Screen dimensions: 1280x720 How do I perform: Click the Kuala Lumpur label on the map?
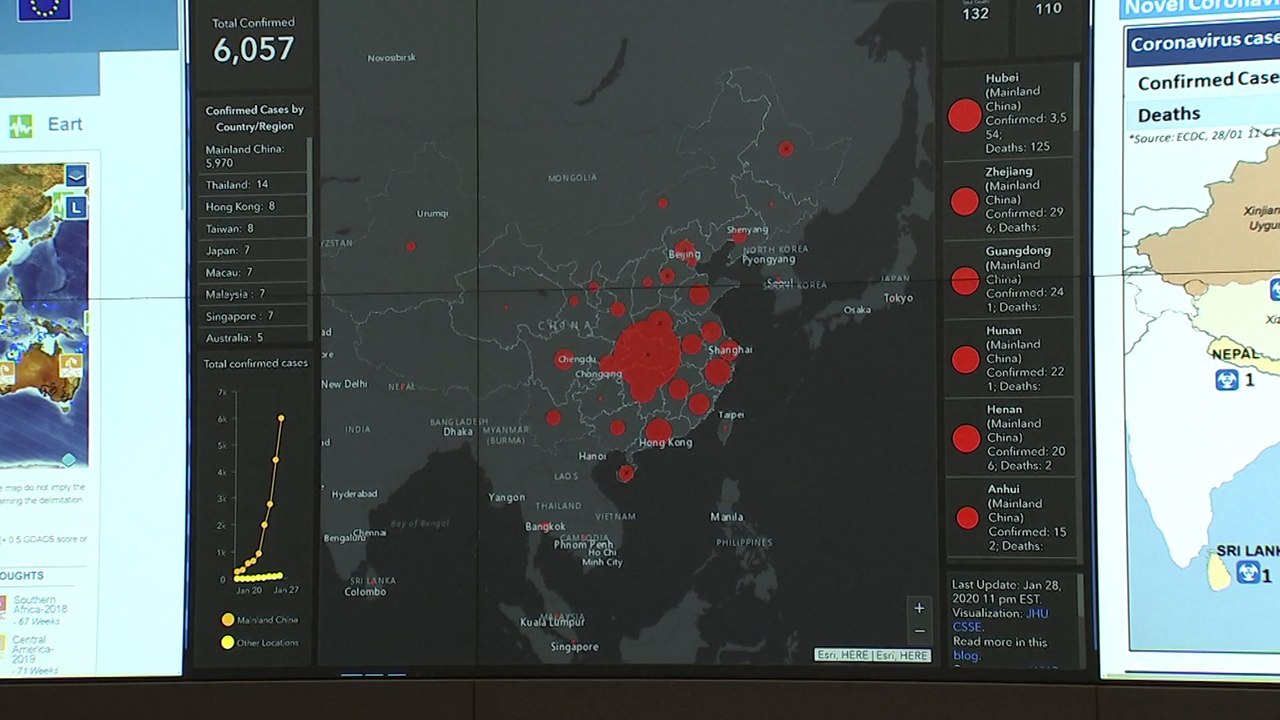[x=552, y=622]
